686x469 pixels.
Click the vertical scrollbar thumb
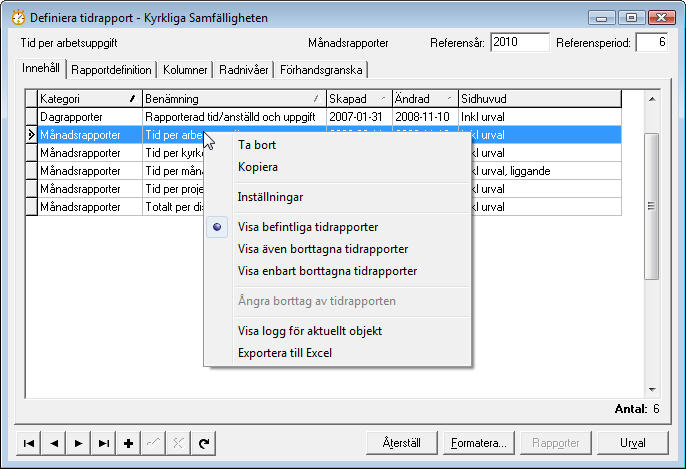[x=651, y=206]
